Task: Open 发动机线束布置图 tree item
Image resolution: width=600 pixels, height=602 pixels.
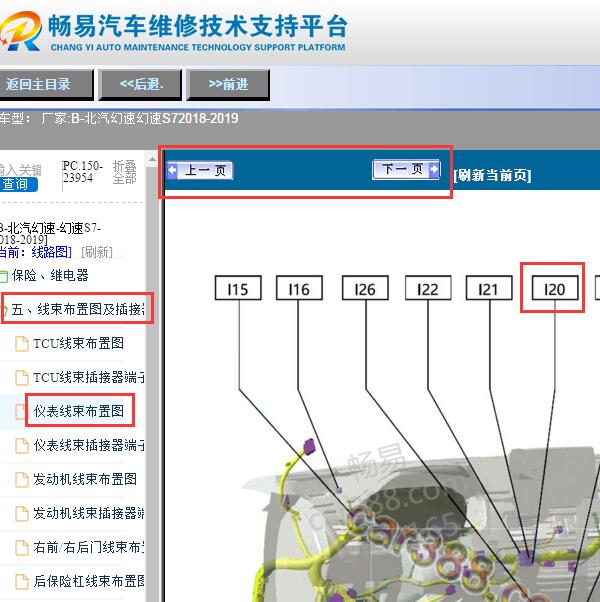Action: click(85, 479)
